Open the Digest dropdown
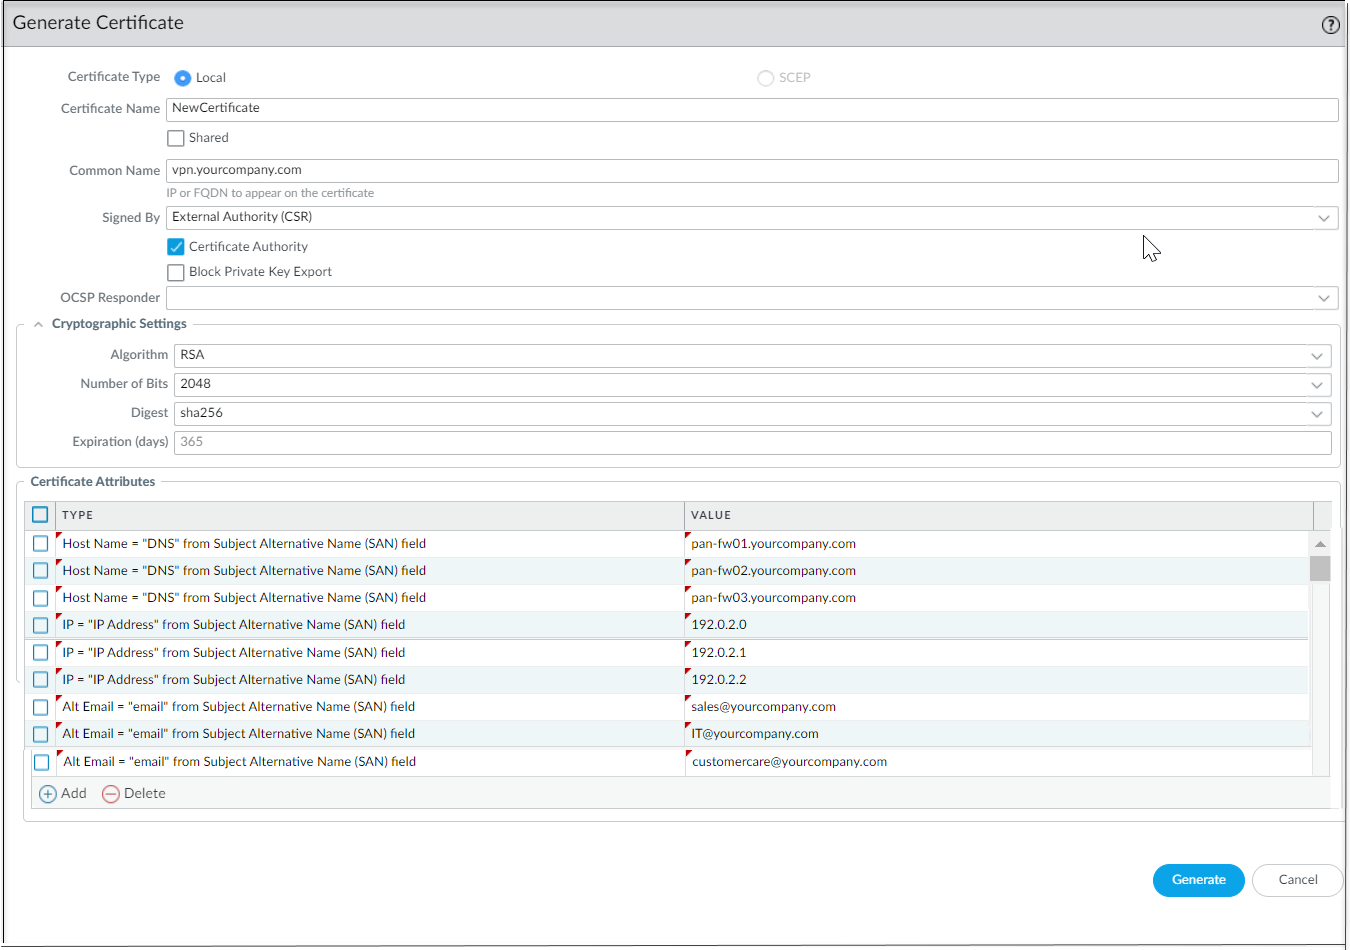The height and width of the screenshot is (950, 1350). [1317, 413]
